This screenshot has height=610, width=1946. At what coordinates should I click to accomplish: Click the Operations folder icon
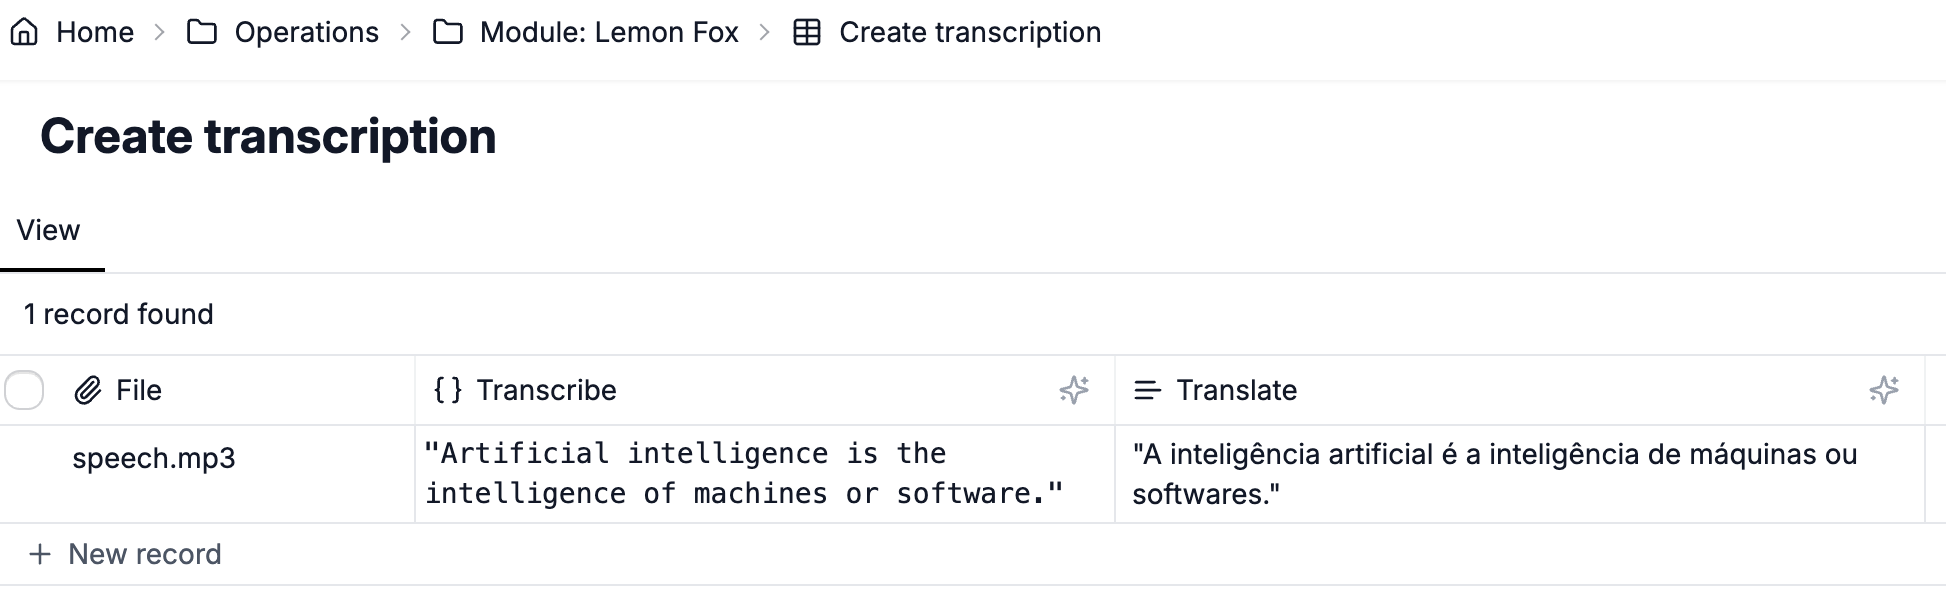pyautogui.click(x=202, y=32)
